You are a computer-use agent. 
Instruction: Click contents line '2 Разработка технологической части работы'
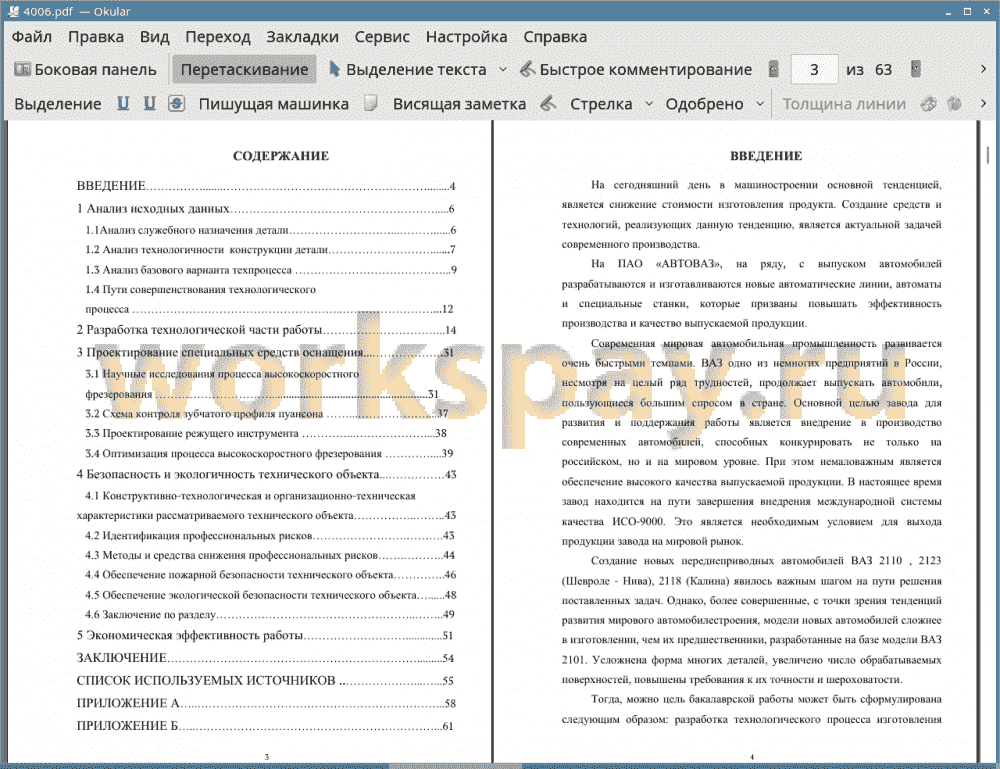(266, 330)
